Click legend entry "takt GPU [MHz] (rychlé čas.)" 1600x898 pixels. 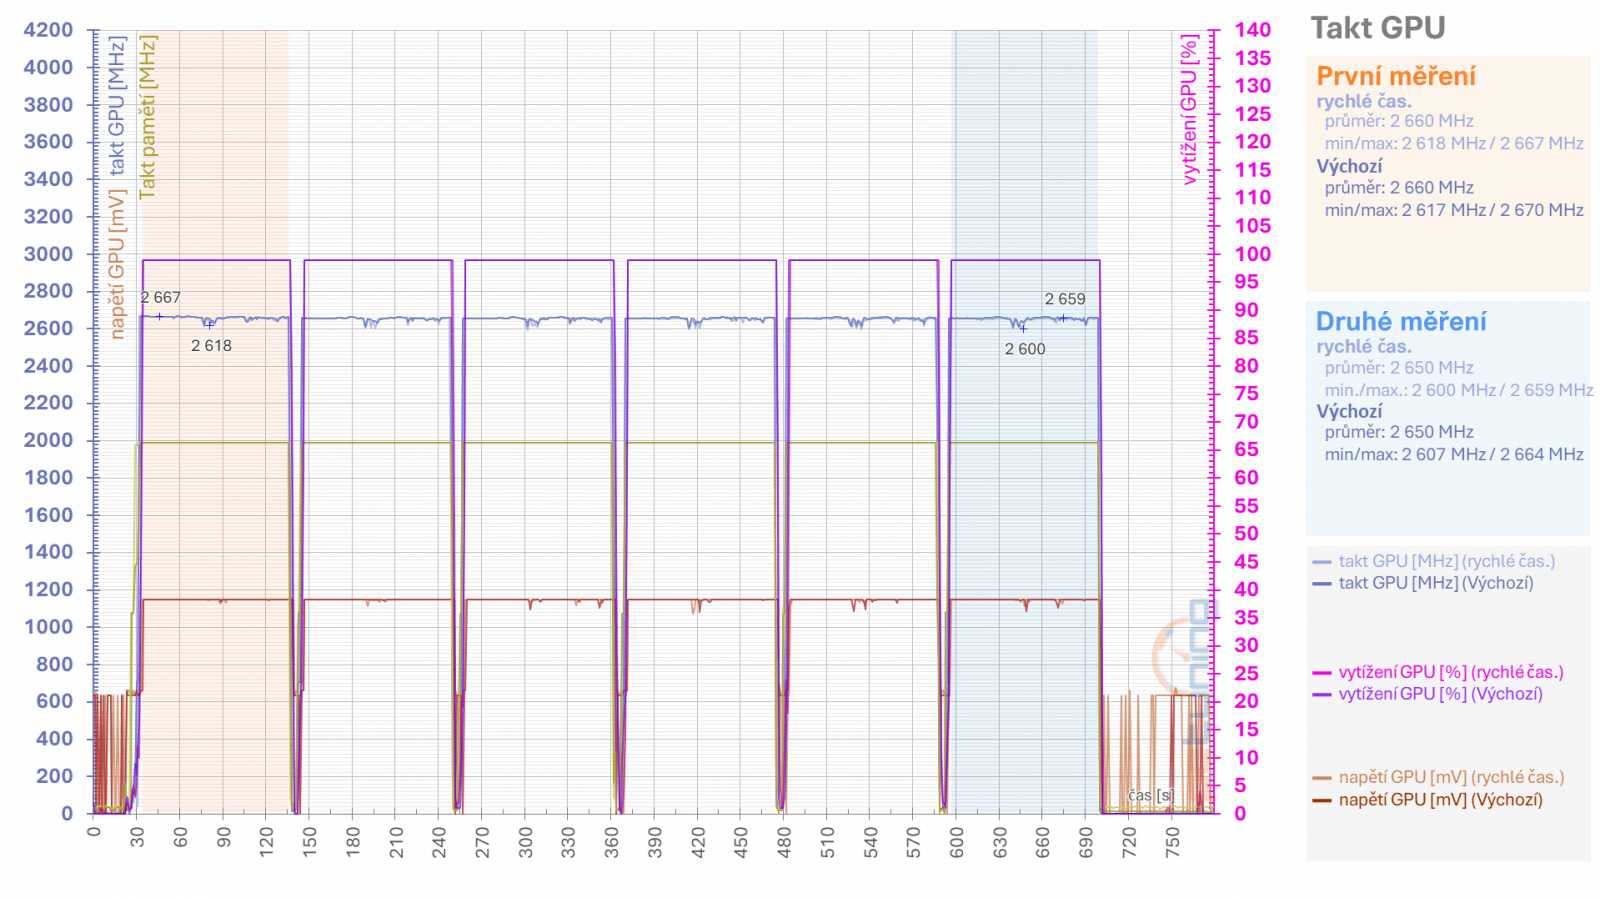click(x=1447, y=561)
